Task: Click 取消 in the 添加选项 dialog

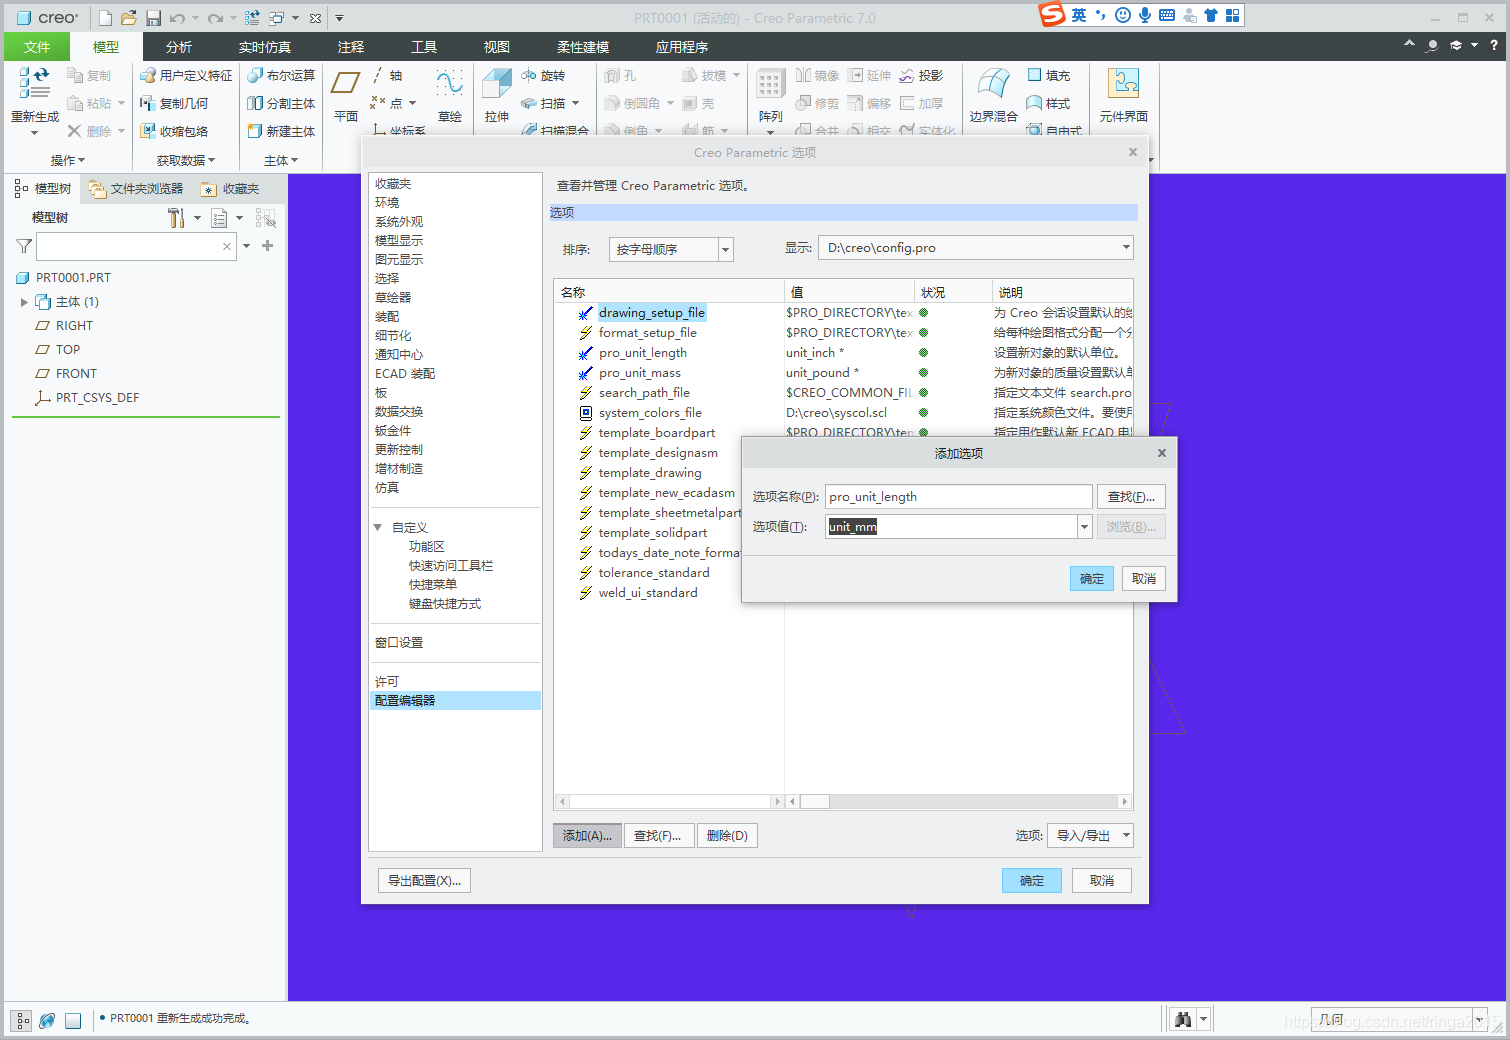Action: [x=1144, y=579]
